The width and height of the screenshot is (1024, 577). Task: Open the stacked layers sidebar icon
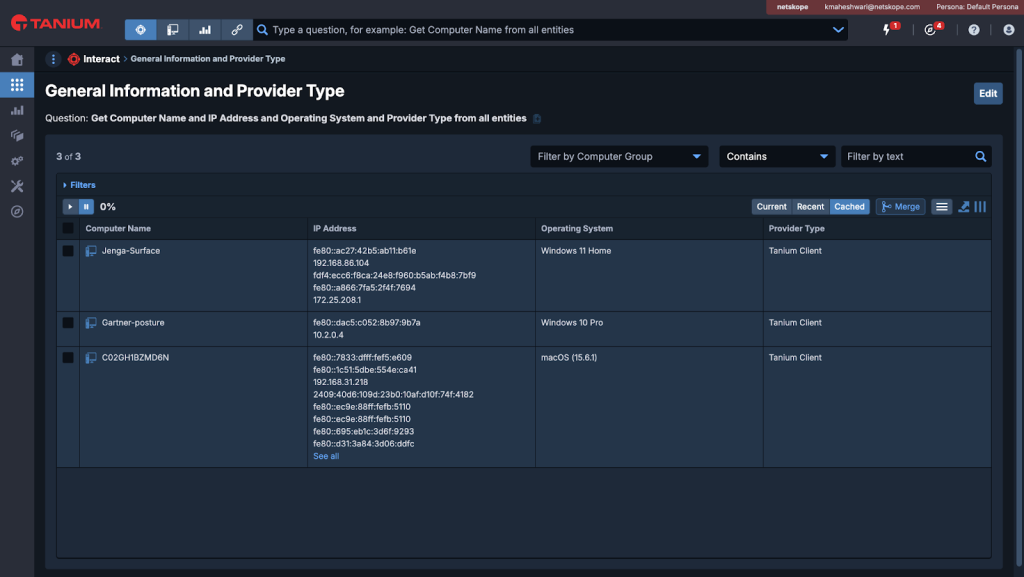coord(17,136)
